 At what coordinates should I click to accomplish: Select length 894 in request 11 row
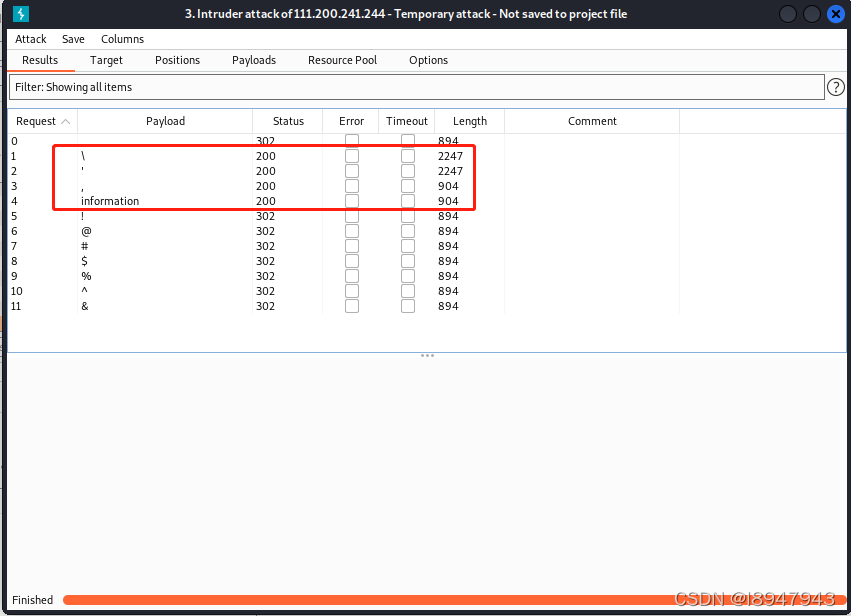pos(448,306)
